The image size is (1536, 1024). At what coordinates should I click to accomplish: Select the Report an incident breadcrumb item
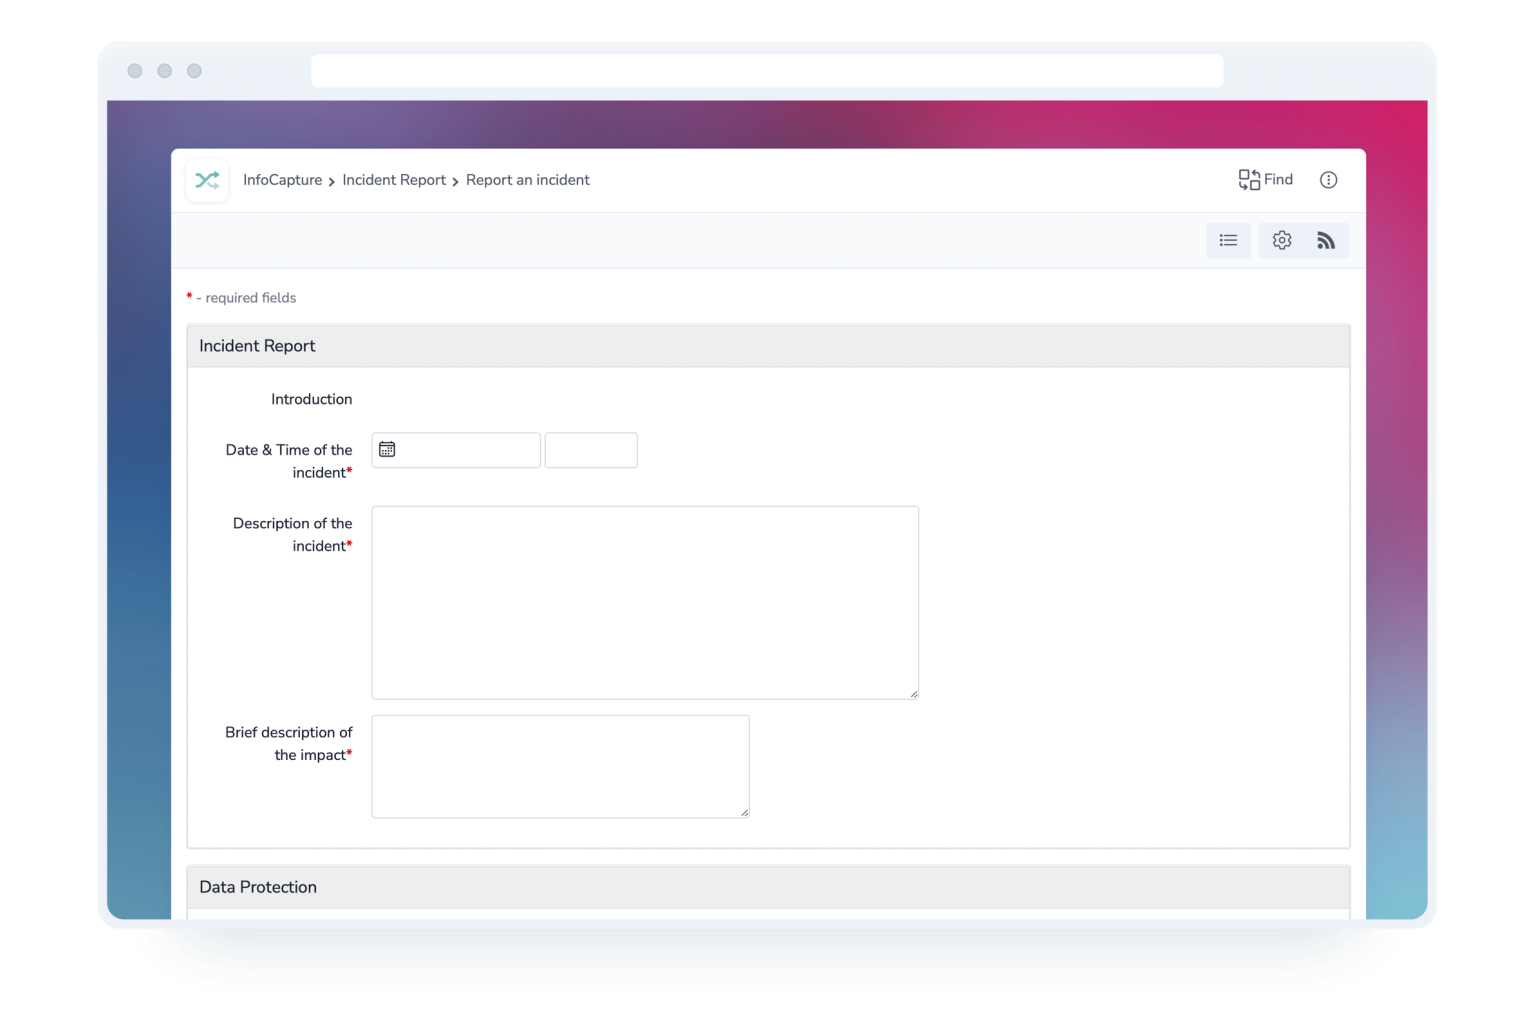528,179
